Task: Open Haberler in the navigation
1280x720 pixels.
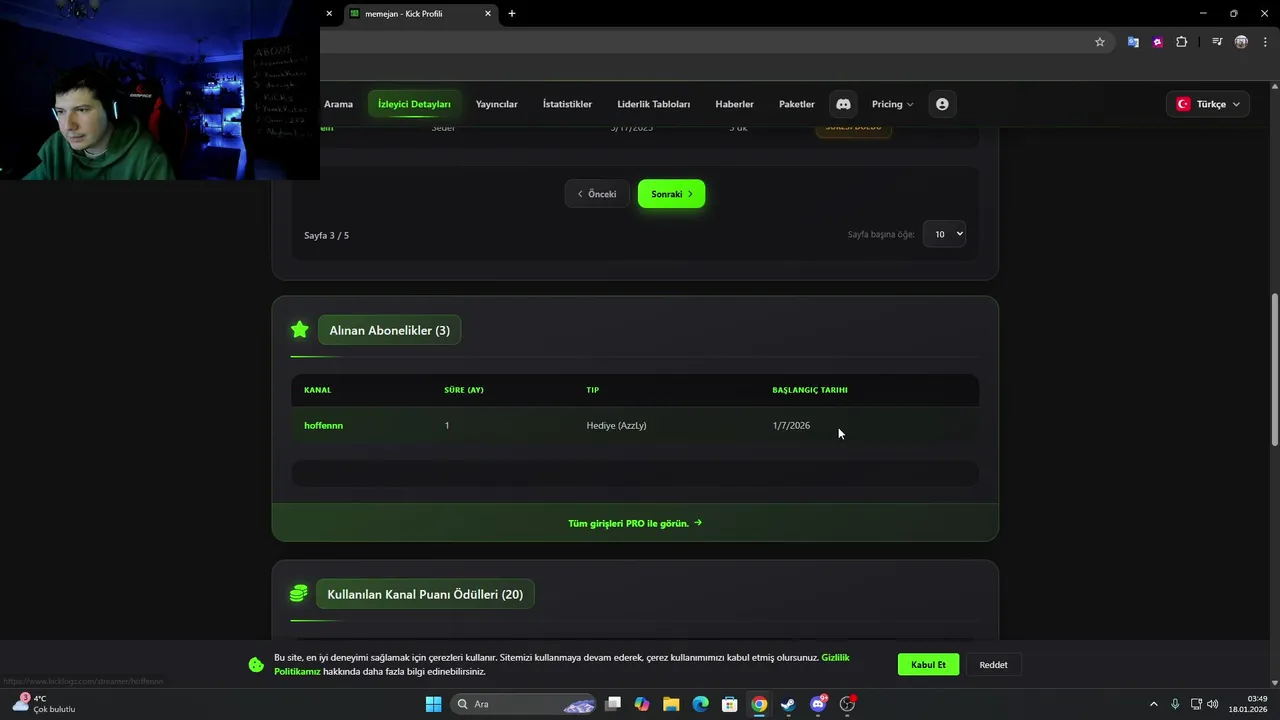Action: [x=734, y=104]
